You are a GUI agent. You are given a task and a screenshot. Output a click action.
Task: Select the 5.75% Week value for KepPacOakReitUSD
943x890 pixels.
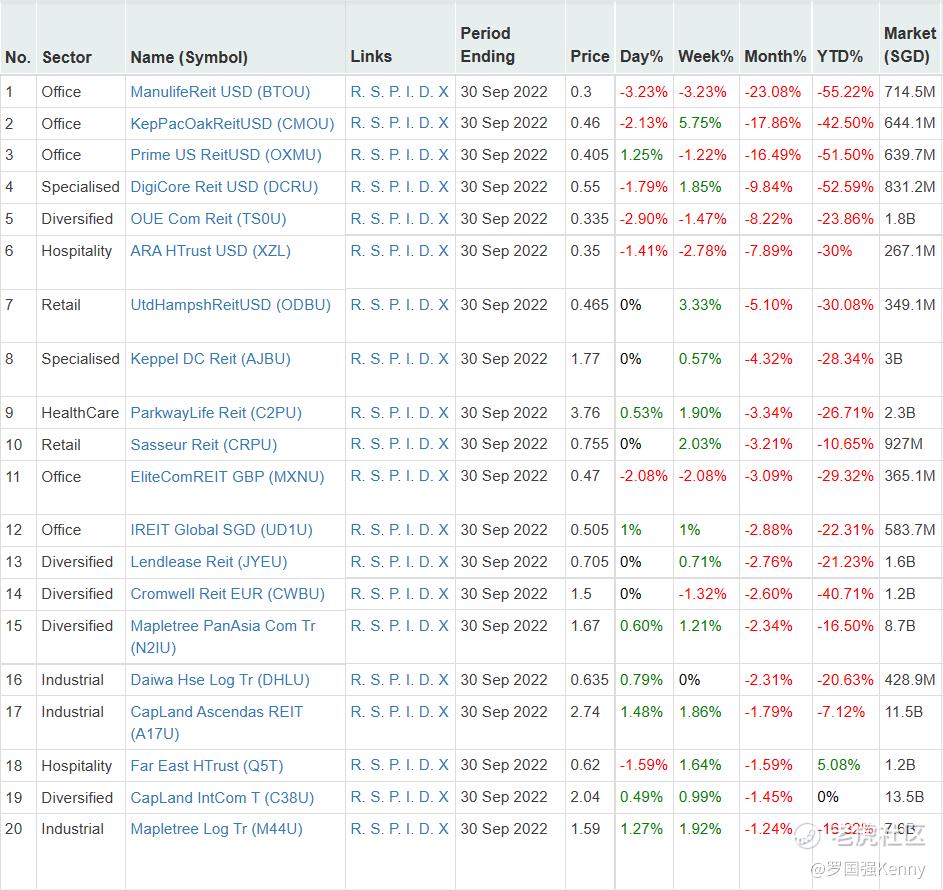pyautogui.click(x=700, y=123)
